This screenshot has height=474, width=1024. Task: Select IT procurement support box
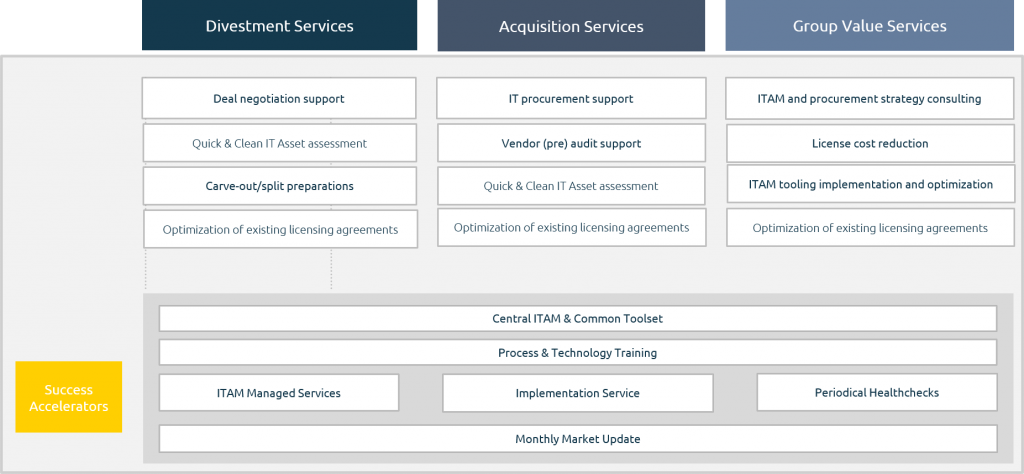571,99
